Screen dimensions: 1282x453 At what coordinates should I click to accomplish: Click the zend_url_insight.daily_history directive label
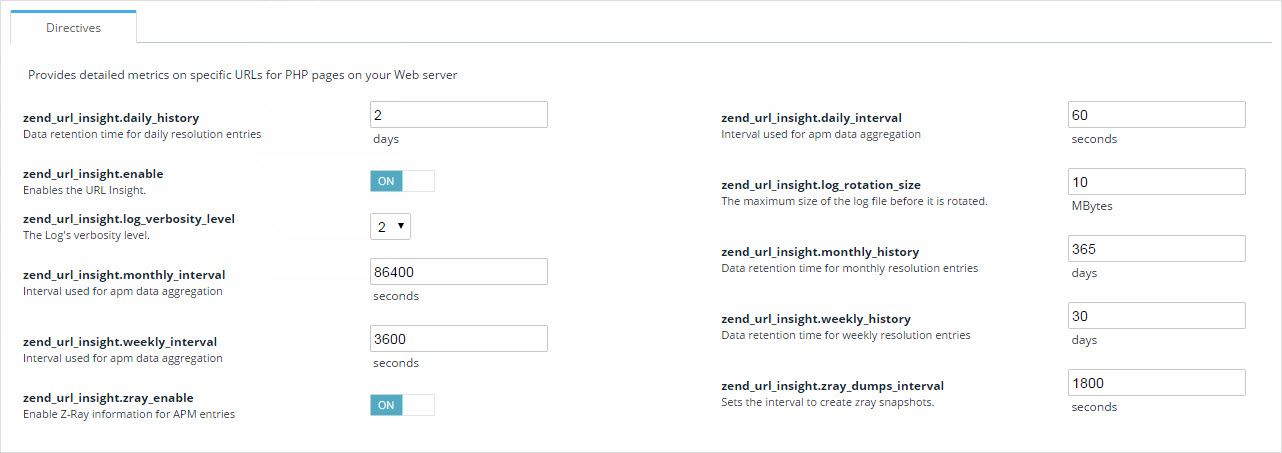point(110,118)
